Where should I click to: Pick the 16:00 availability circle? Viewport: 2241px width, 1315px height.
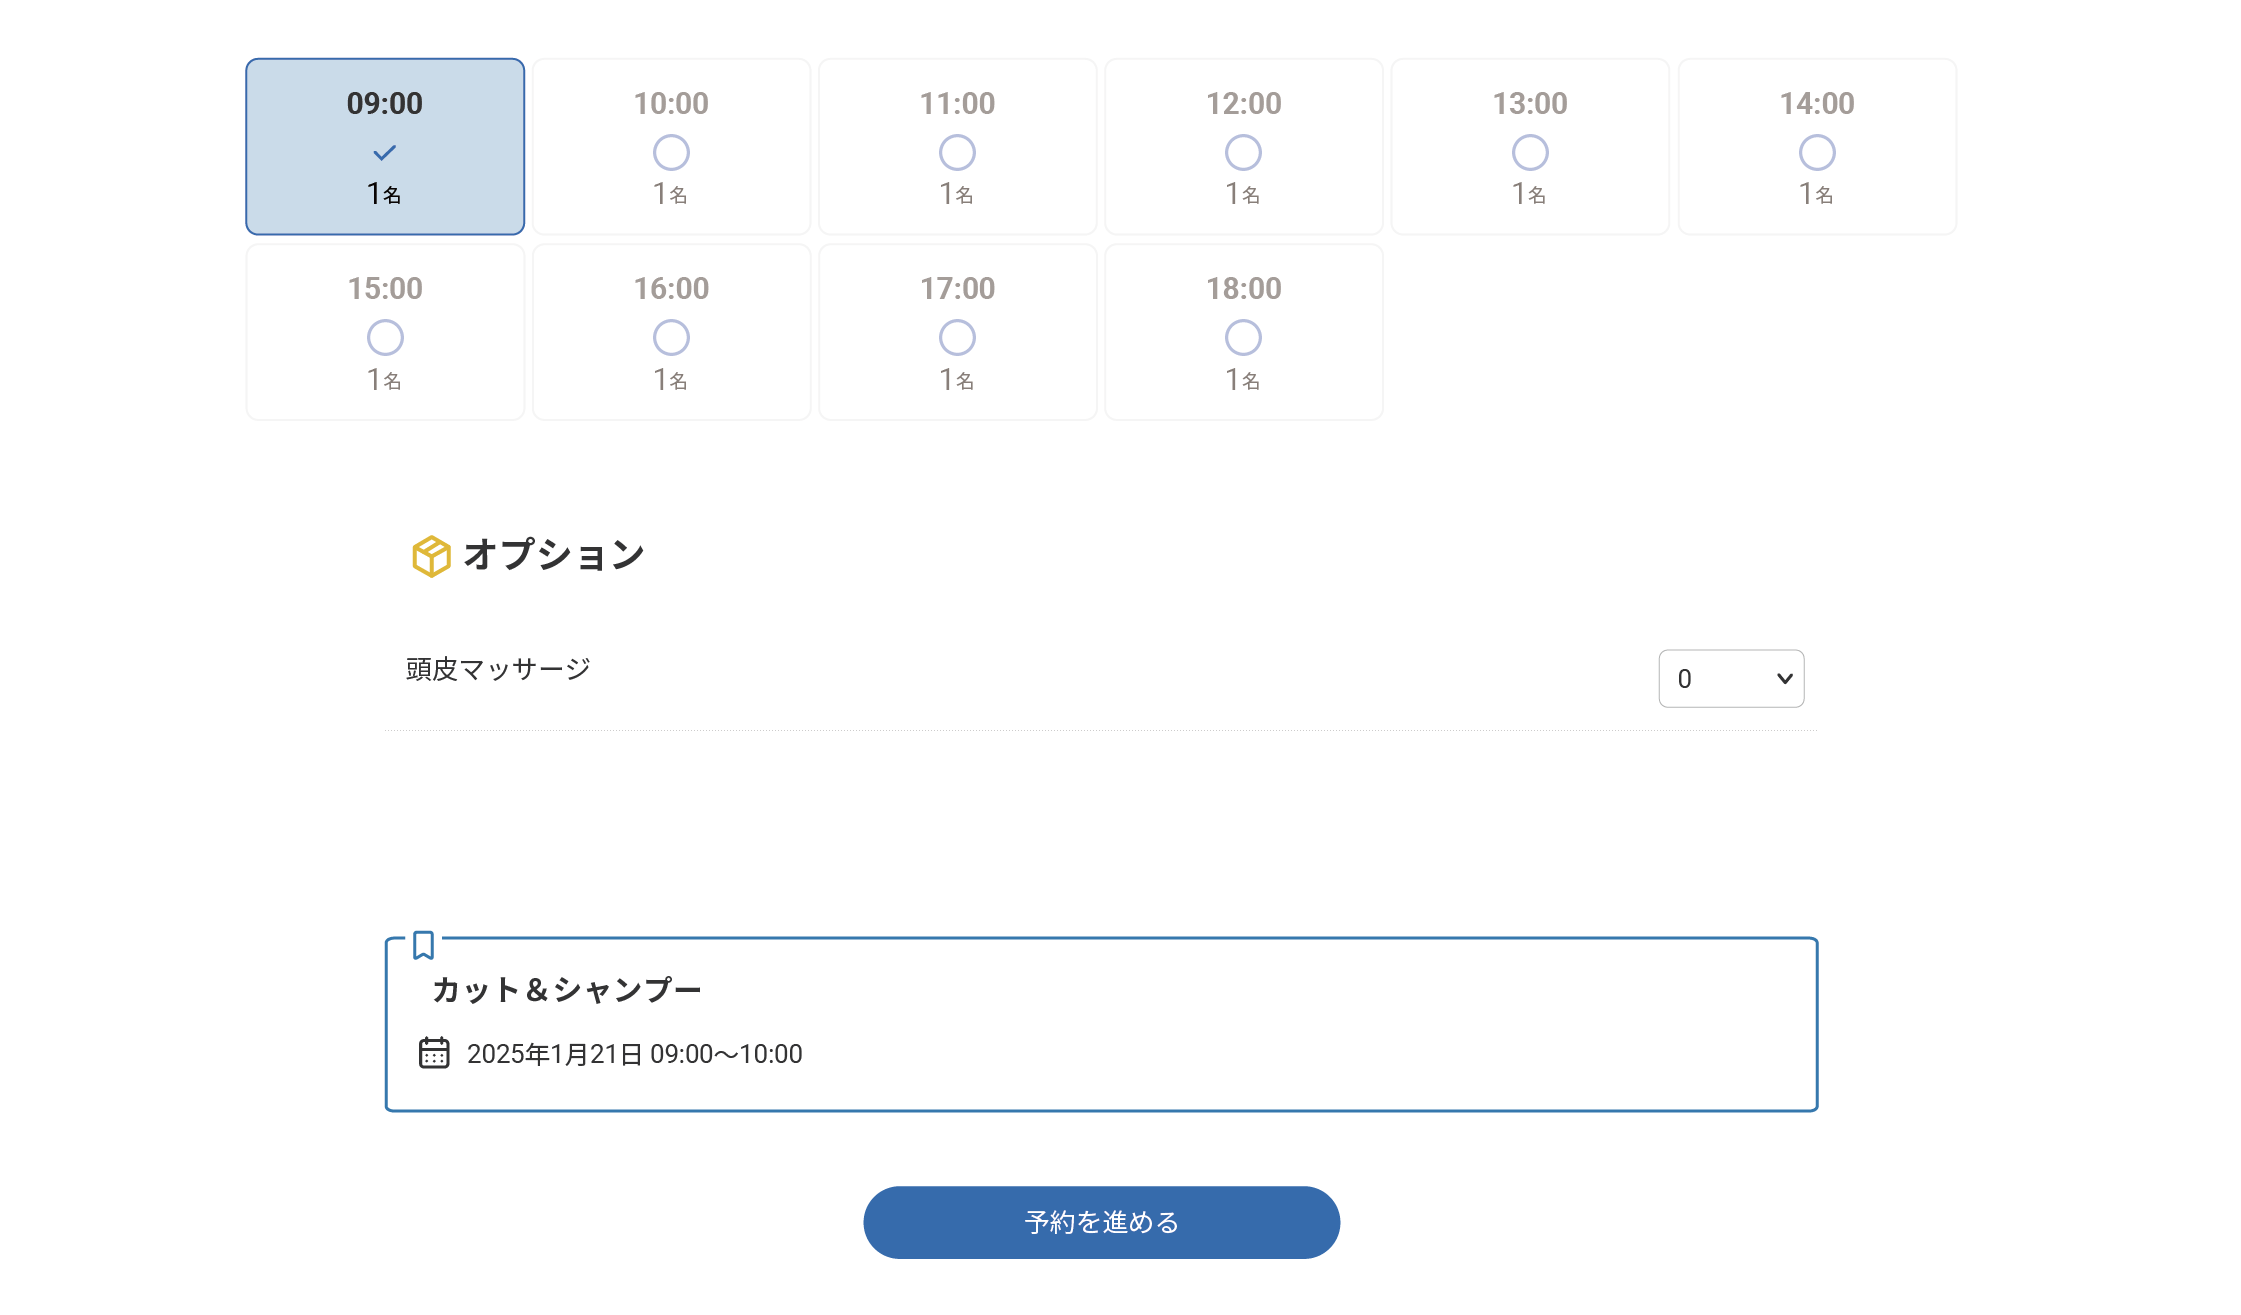(671, 338)
